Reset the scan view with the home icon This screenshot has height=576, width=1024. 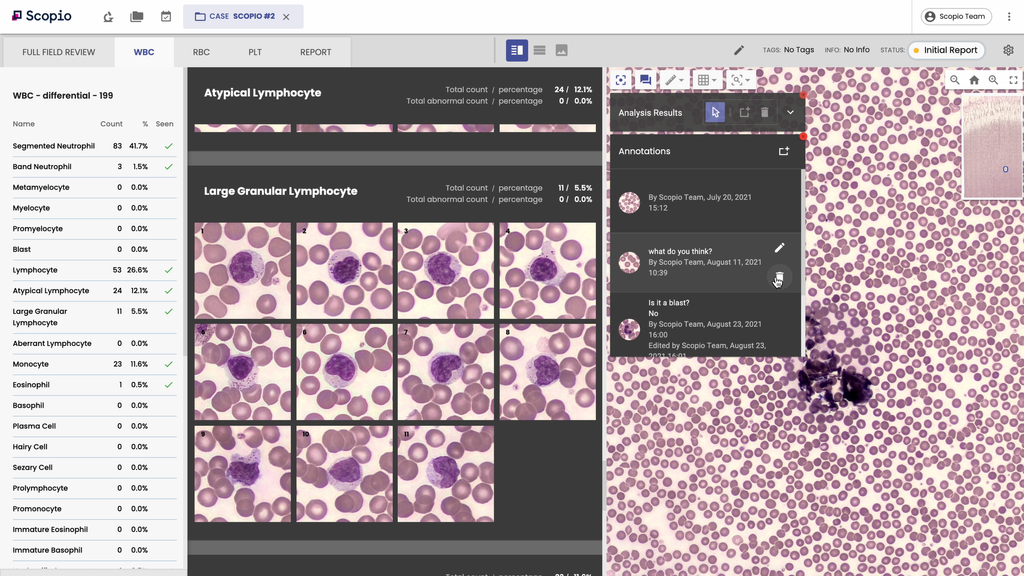pos(974,79)
